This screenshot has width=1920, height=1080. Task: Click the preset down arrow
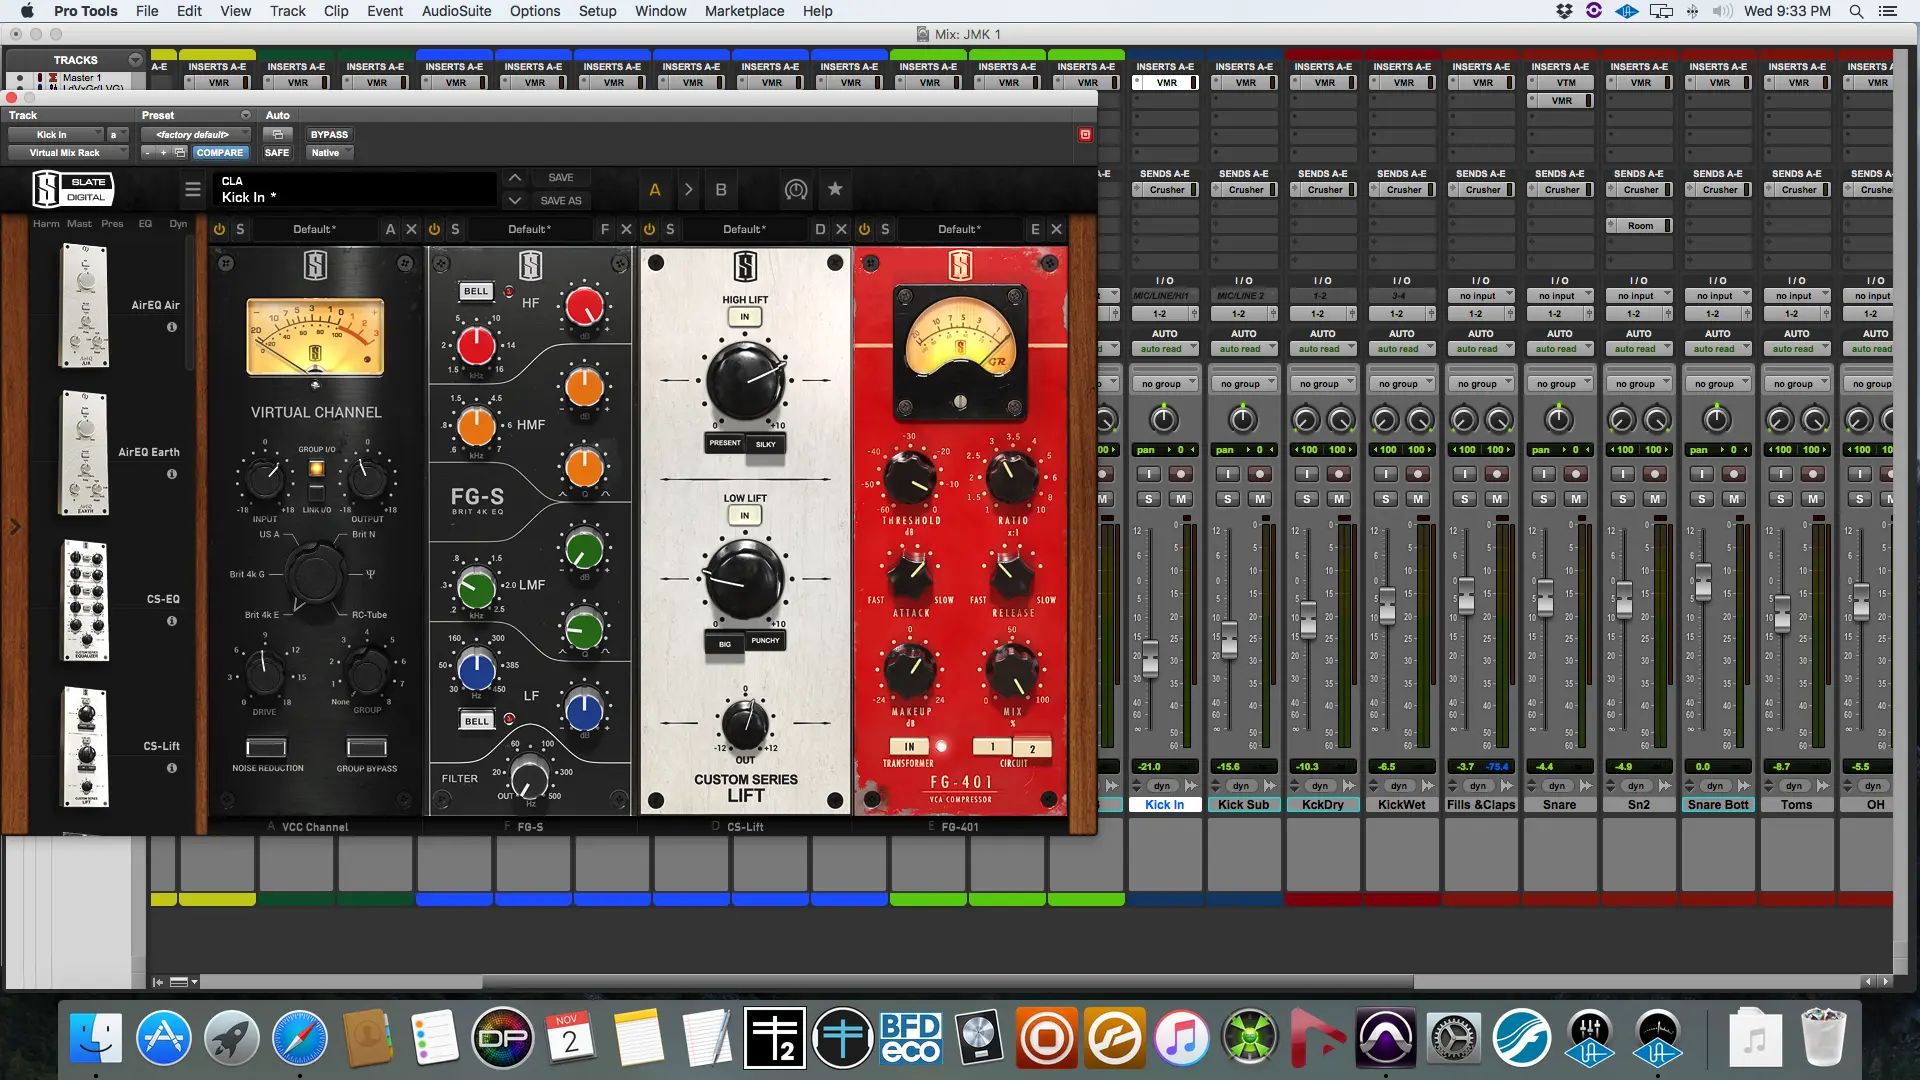coord(514,200)
